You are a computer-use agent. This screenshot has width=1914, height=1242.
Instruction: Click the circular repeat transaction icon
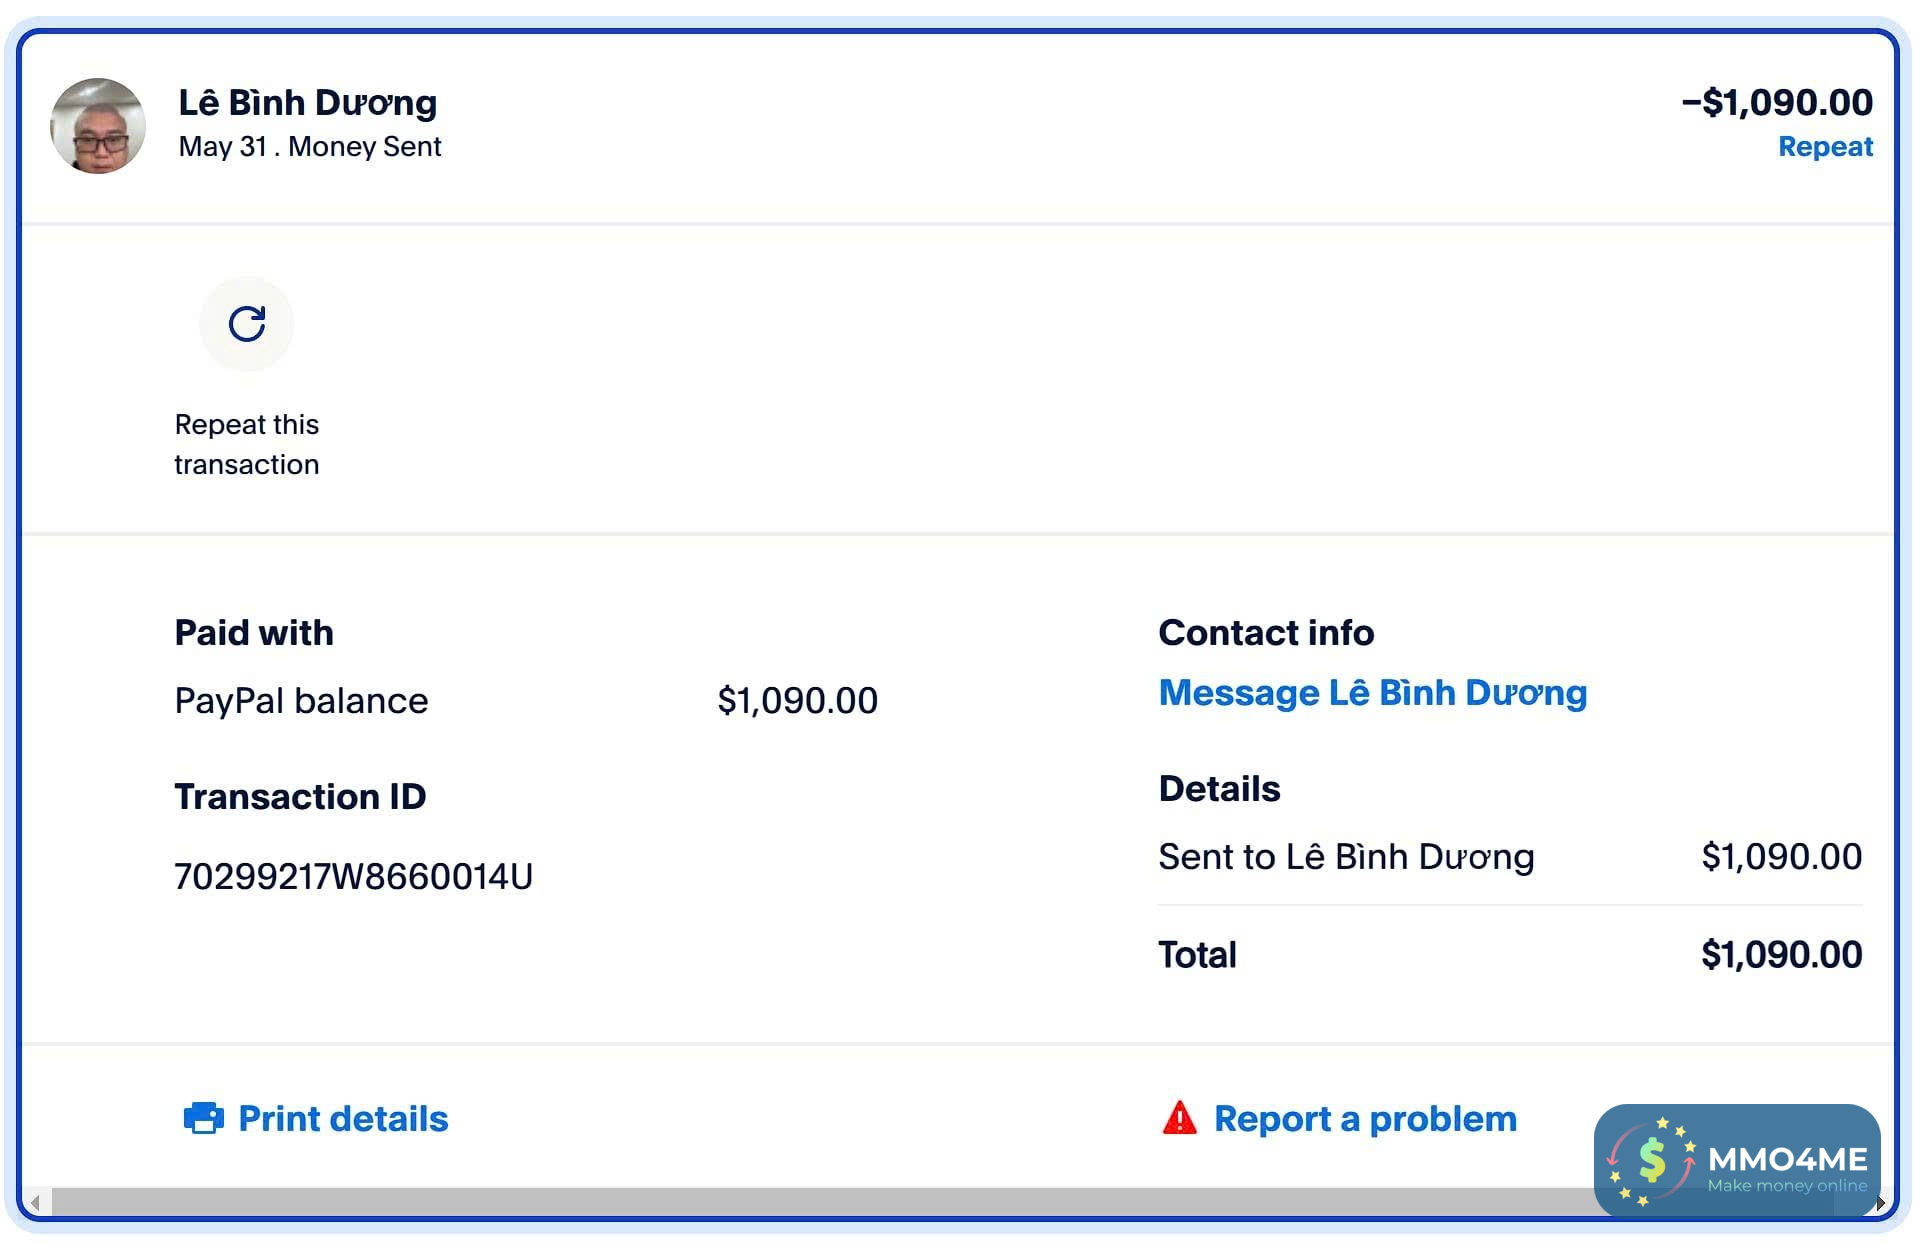247,324
